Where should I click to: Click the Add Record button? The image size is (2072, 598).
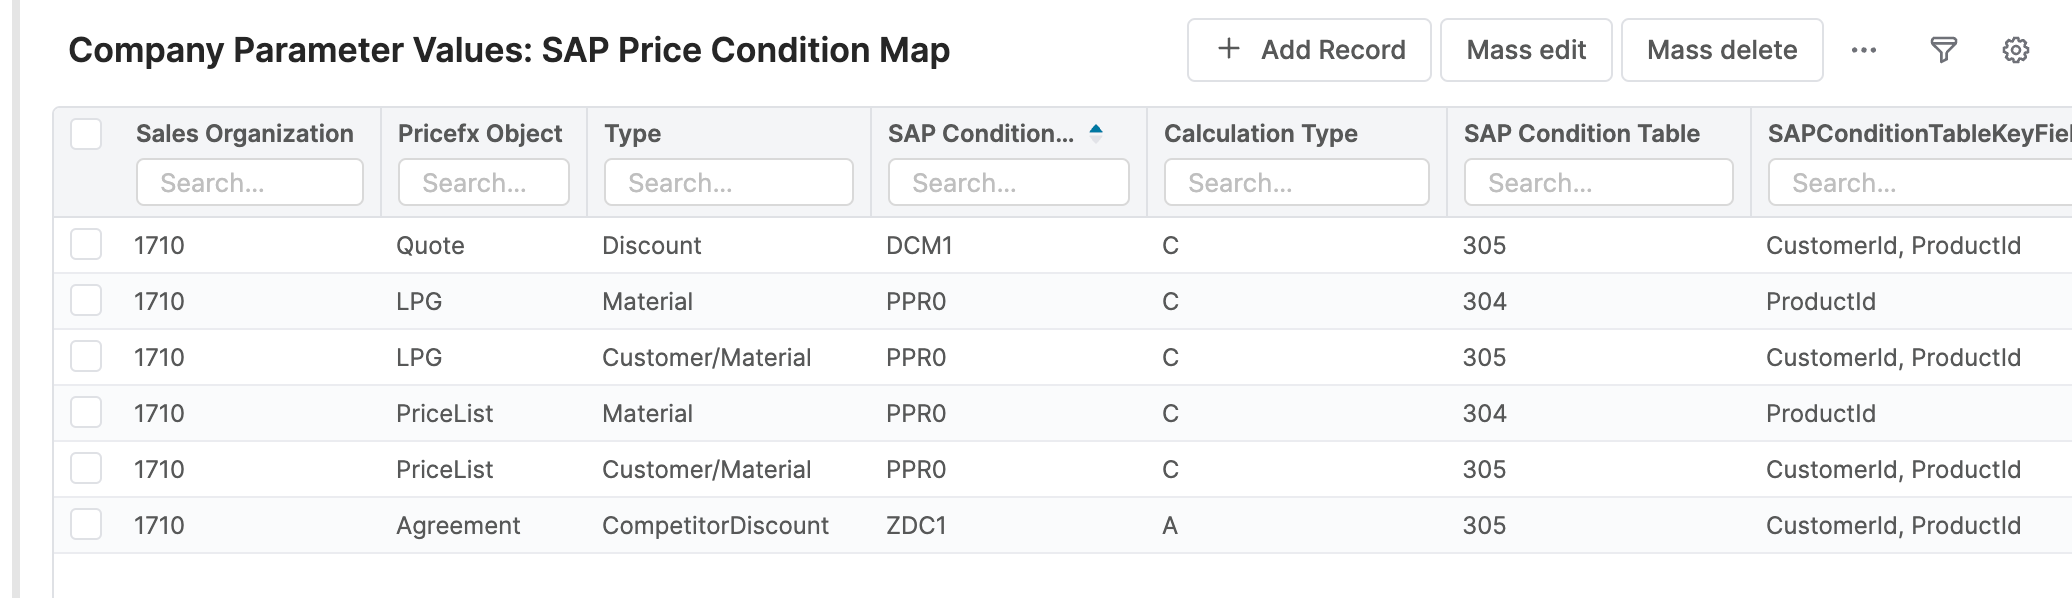coord(1309,49)
